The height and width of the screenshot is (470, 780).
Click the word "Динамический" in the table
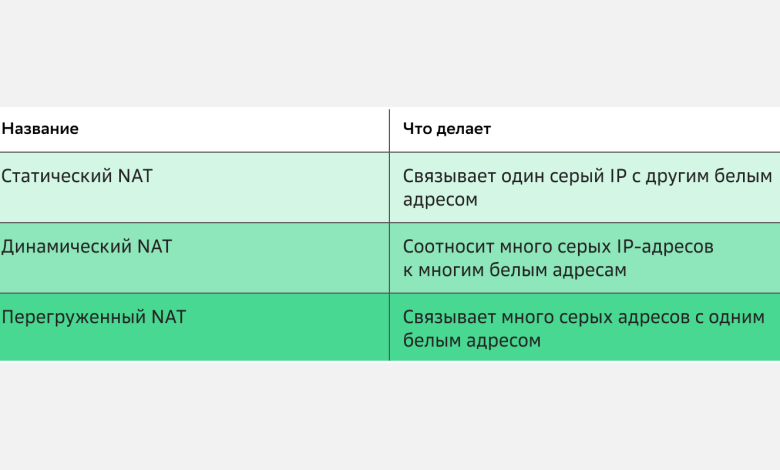coord(66,247)
